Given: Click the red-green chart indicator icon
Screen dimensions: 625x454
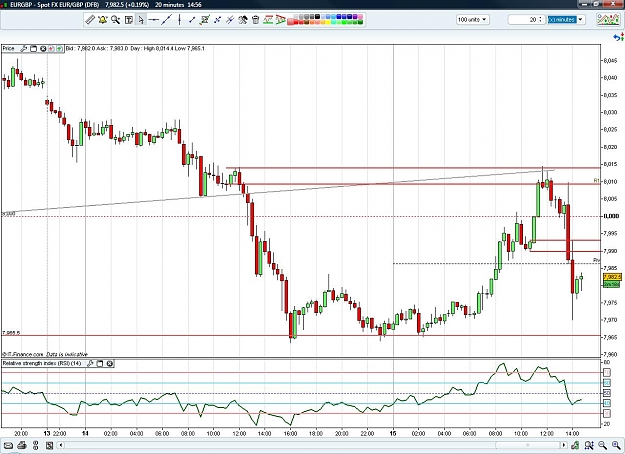Looking at the screenshot, I should (268, 20).
